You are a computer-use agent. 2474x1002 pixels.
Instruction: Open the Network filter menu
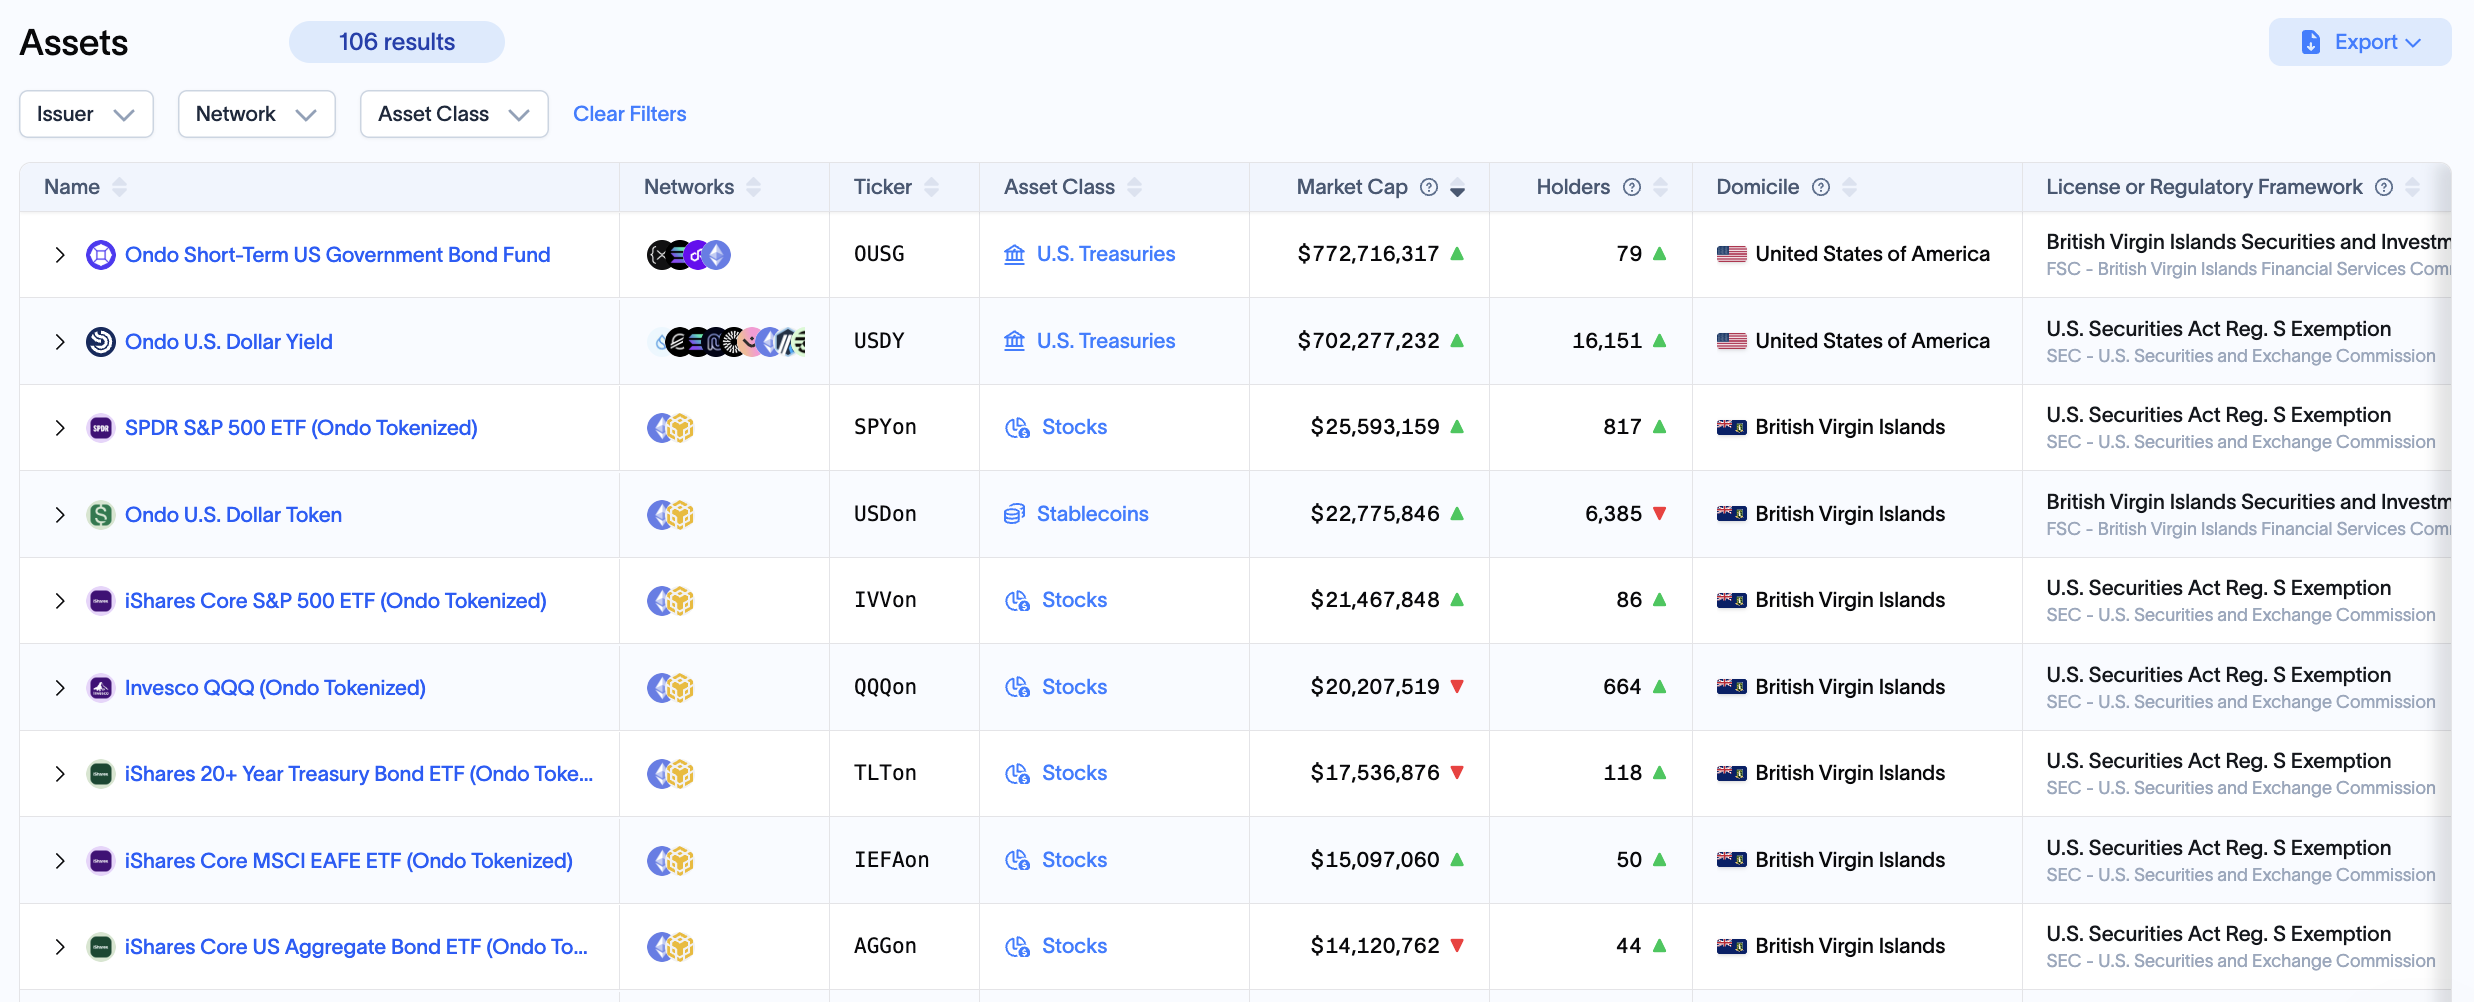pyautogui.click(x=256, y=114)
